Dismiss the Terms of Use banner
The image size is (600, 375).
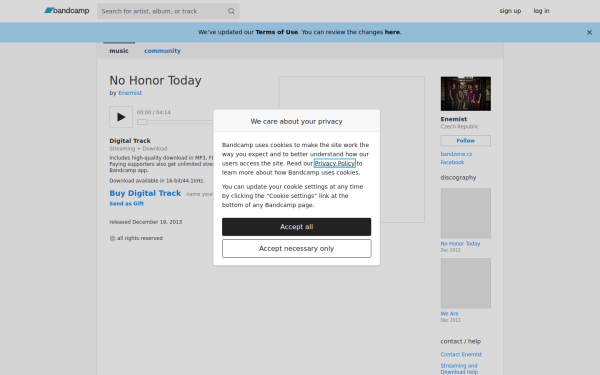click(589, 33)
